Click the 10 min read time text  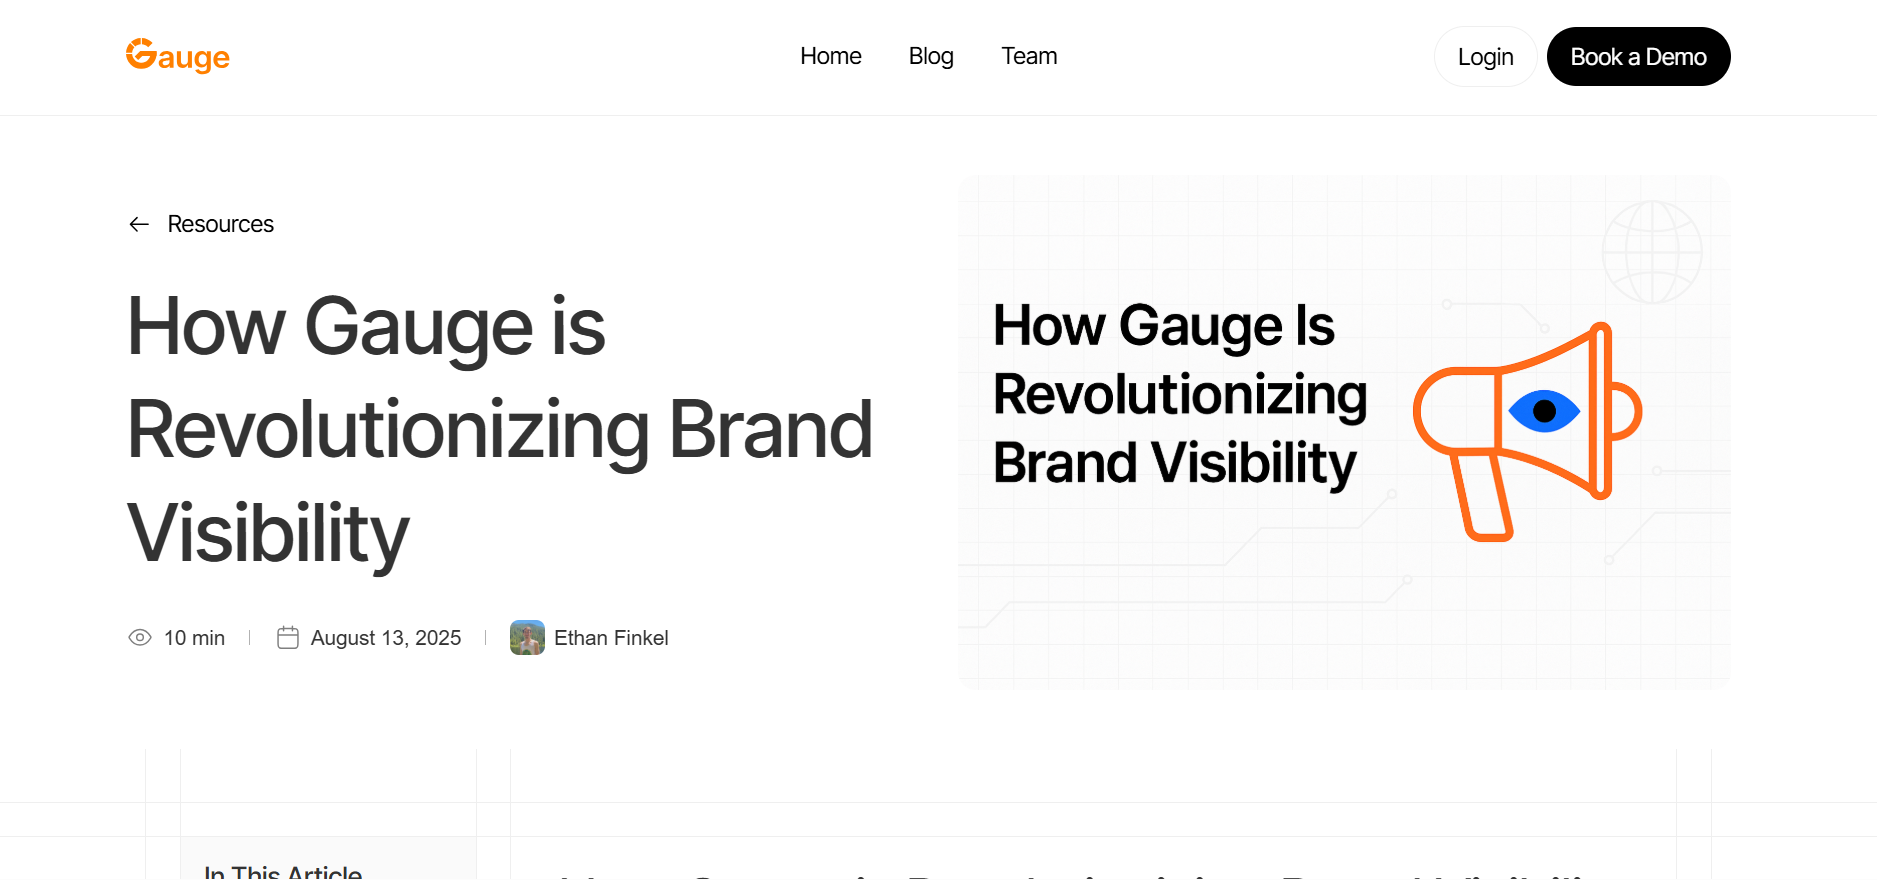[194, 638]
